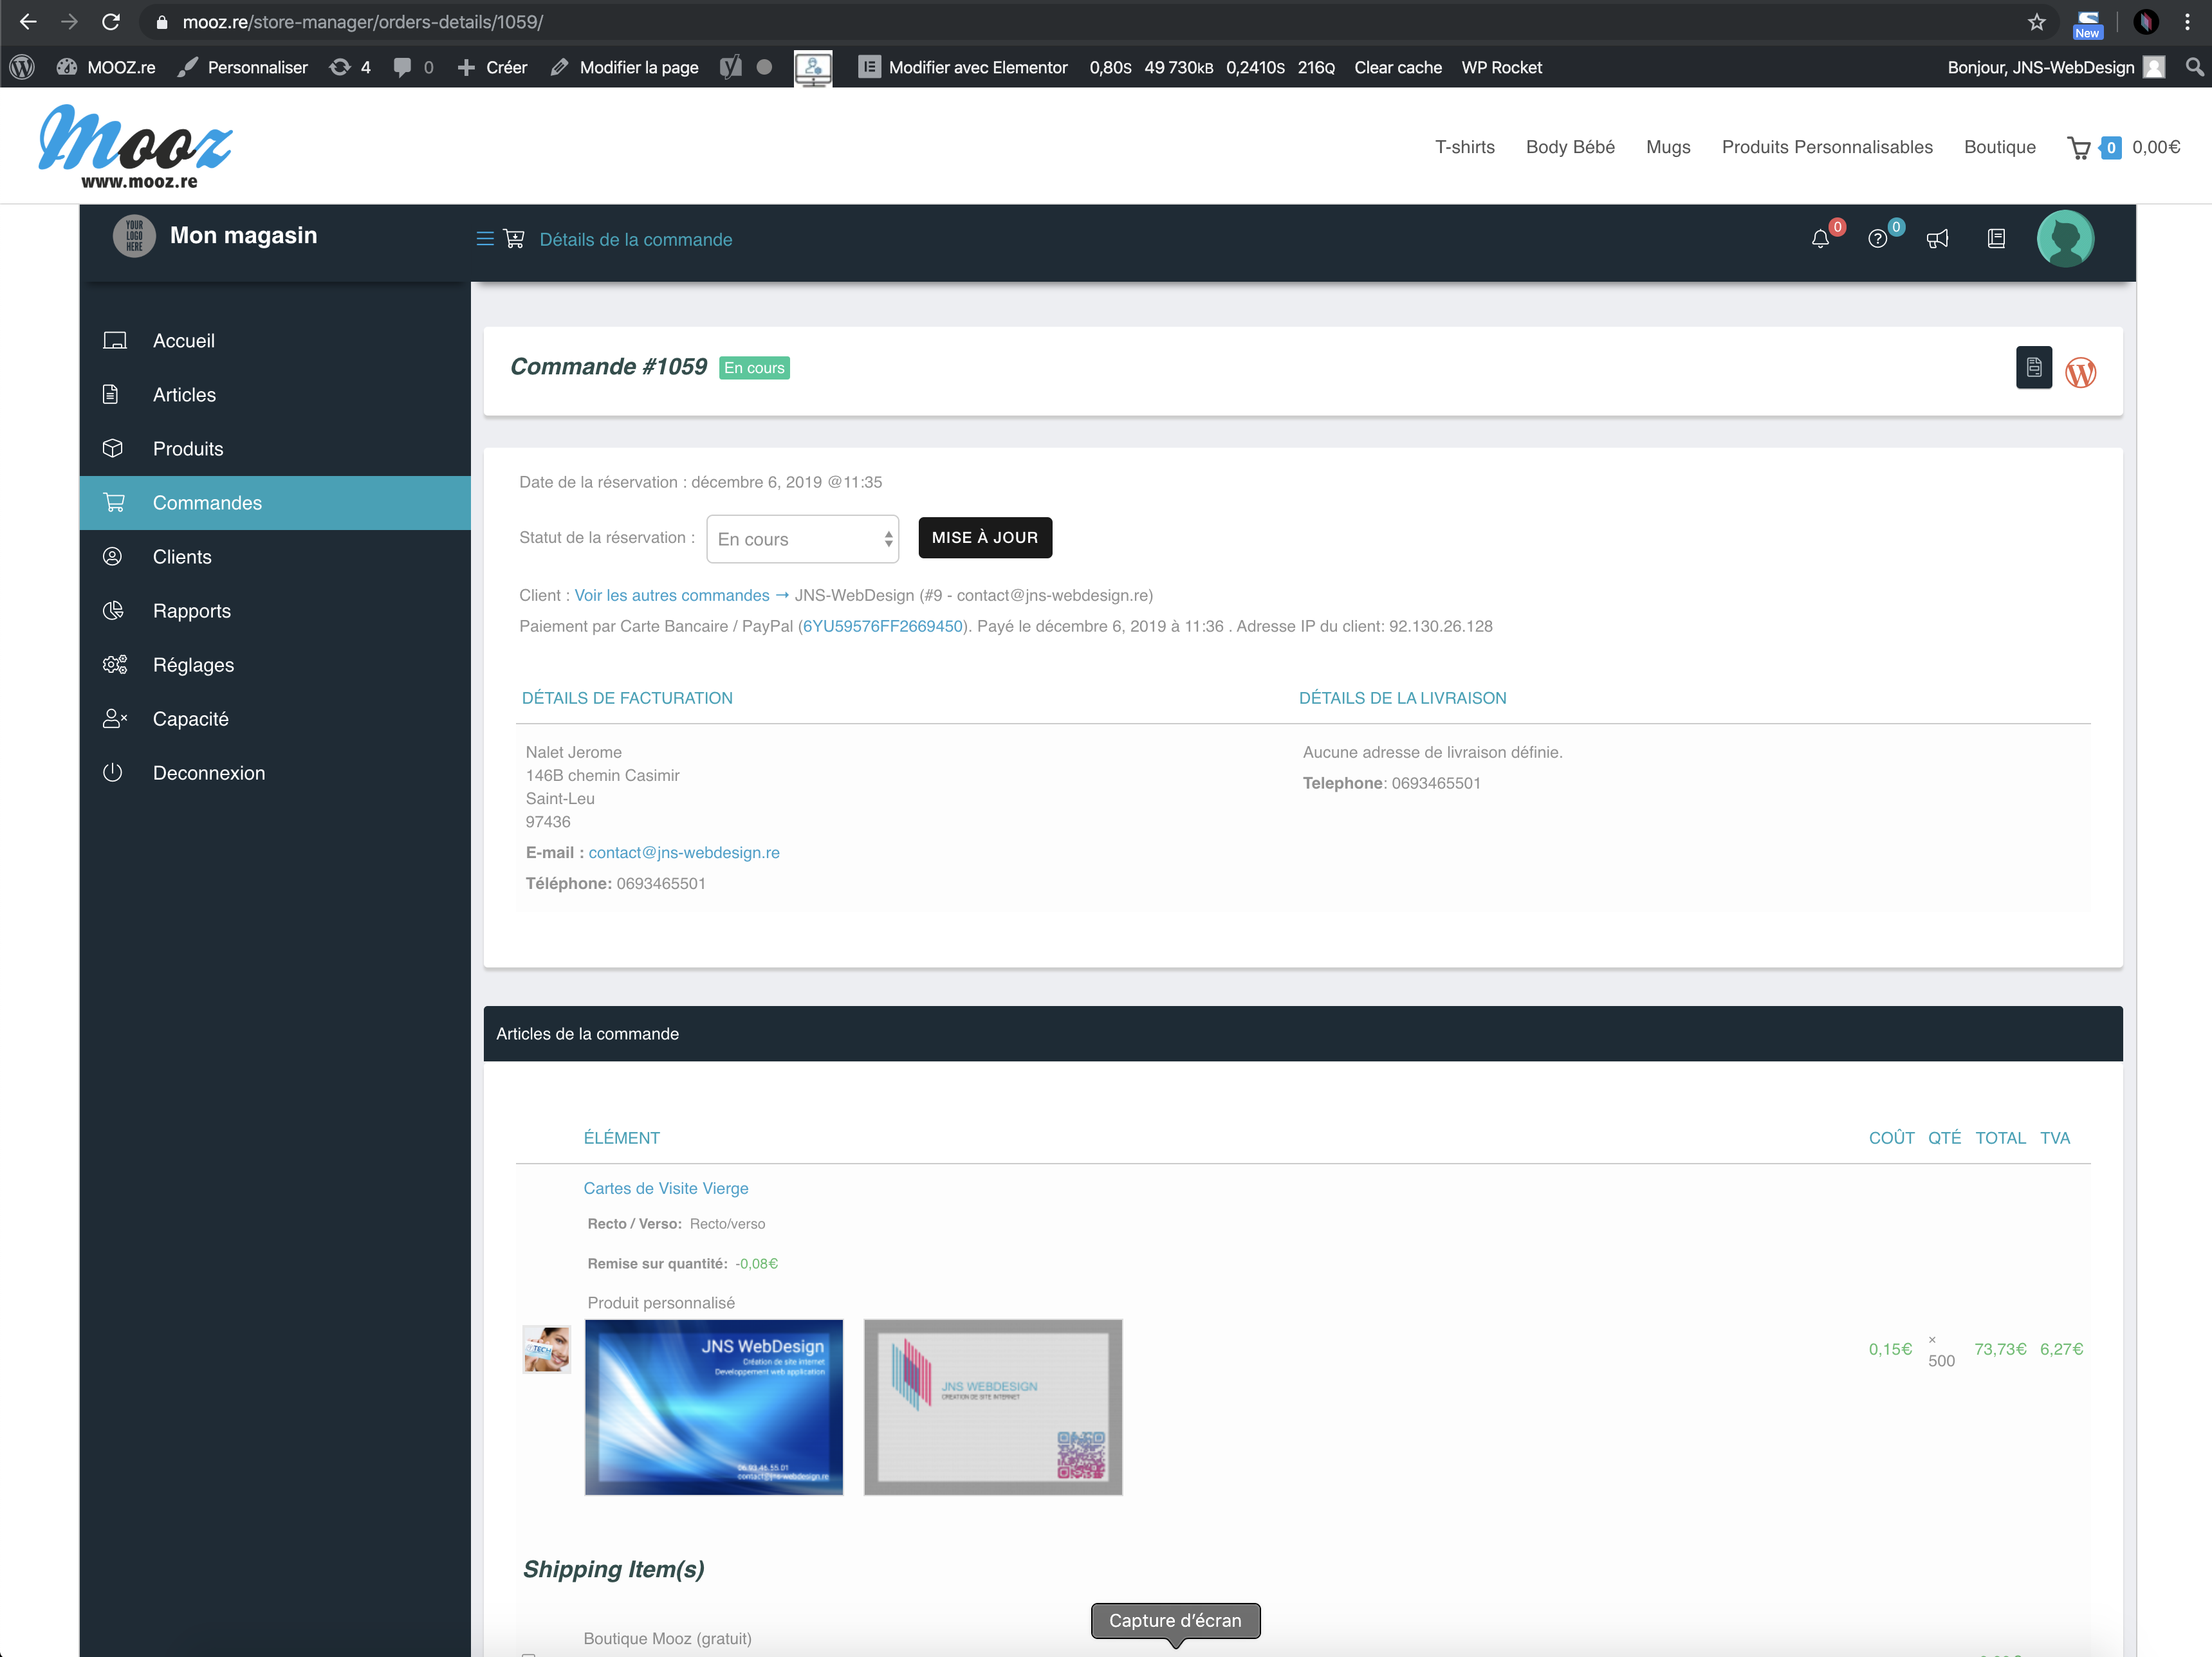Open Rapports in the sidebar menu

(x=191, y=611)
